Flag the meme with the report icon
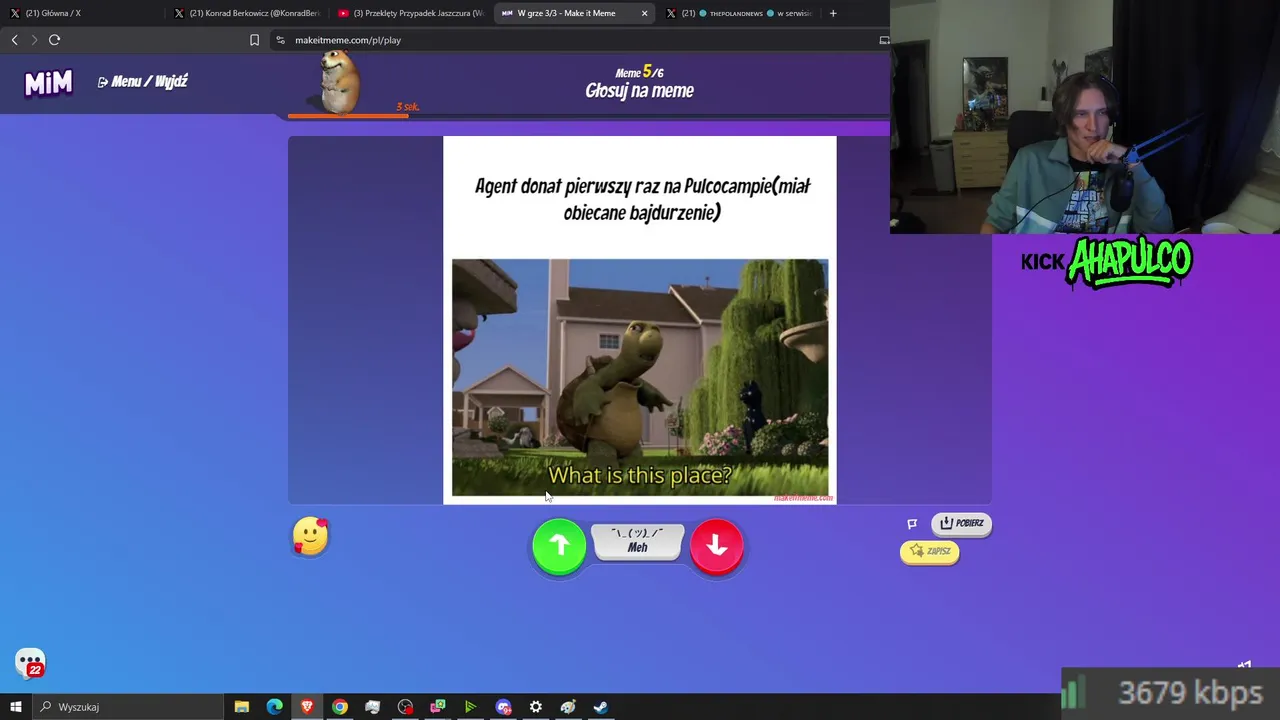Screen dimensions: 1280x720 (912, 523)
